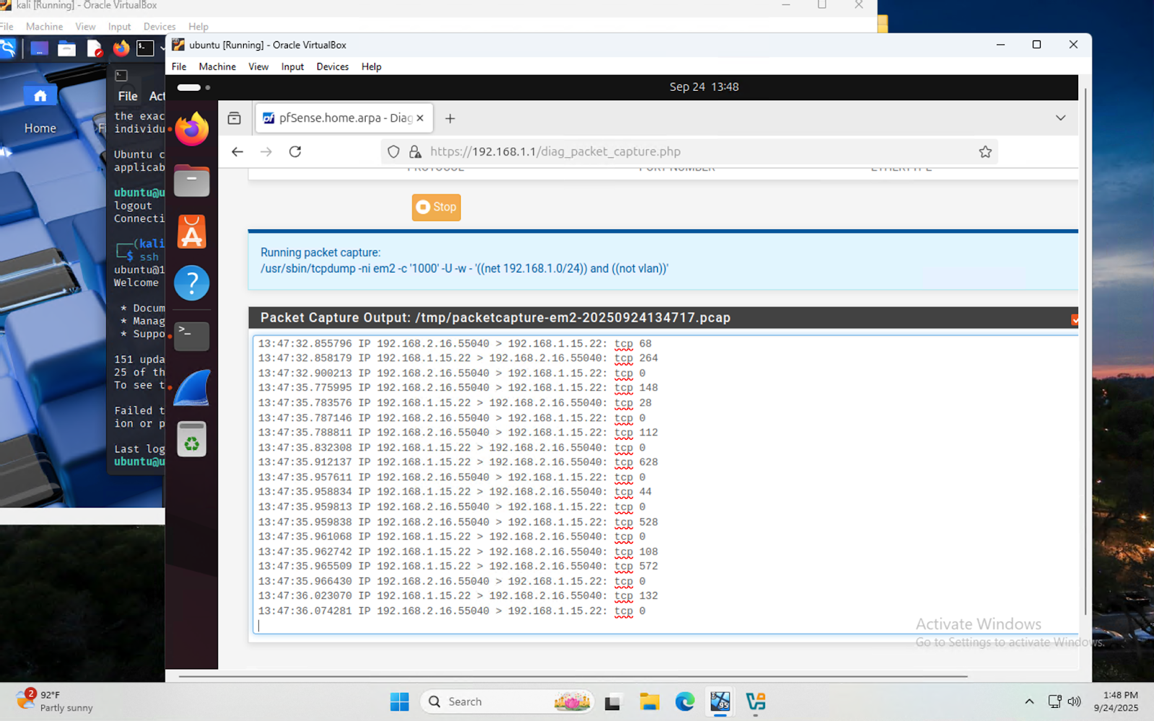Image resolution: width=1154 pixels, height=721 pixels.
Task: Select first capture line 13:47:32.855796
Action: click(x=455, y=344)
